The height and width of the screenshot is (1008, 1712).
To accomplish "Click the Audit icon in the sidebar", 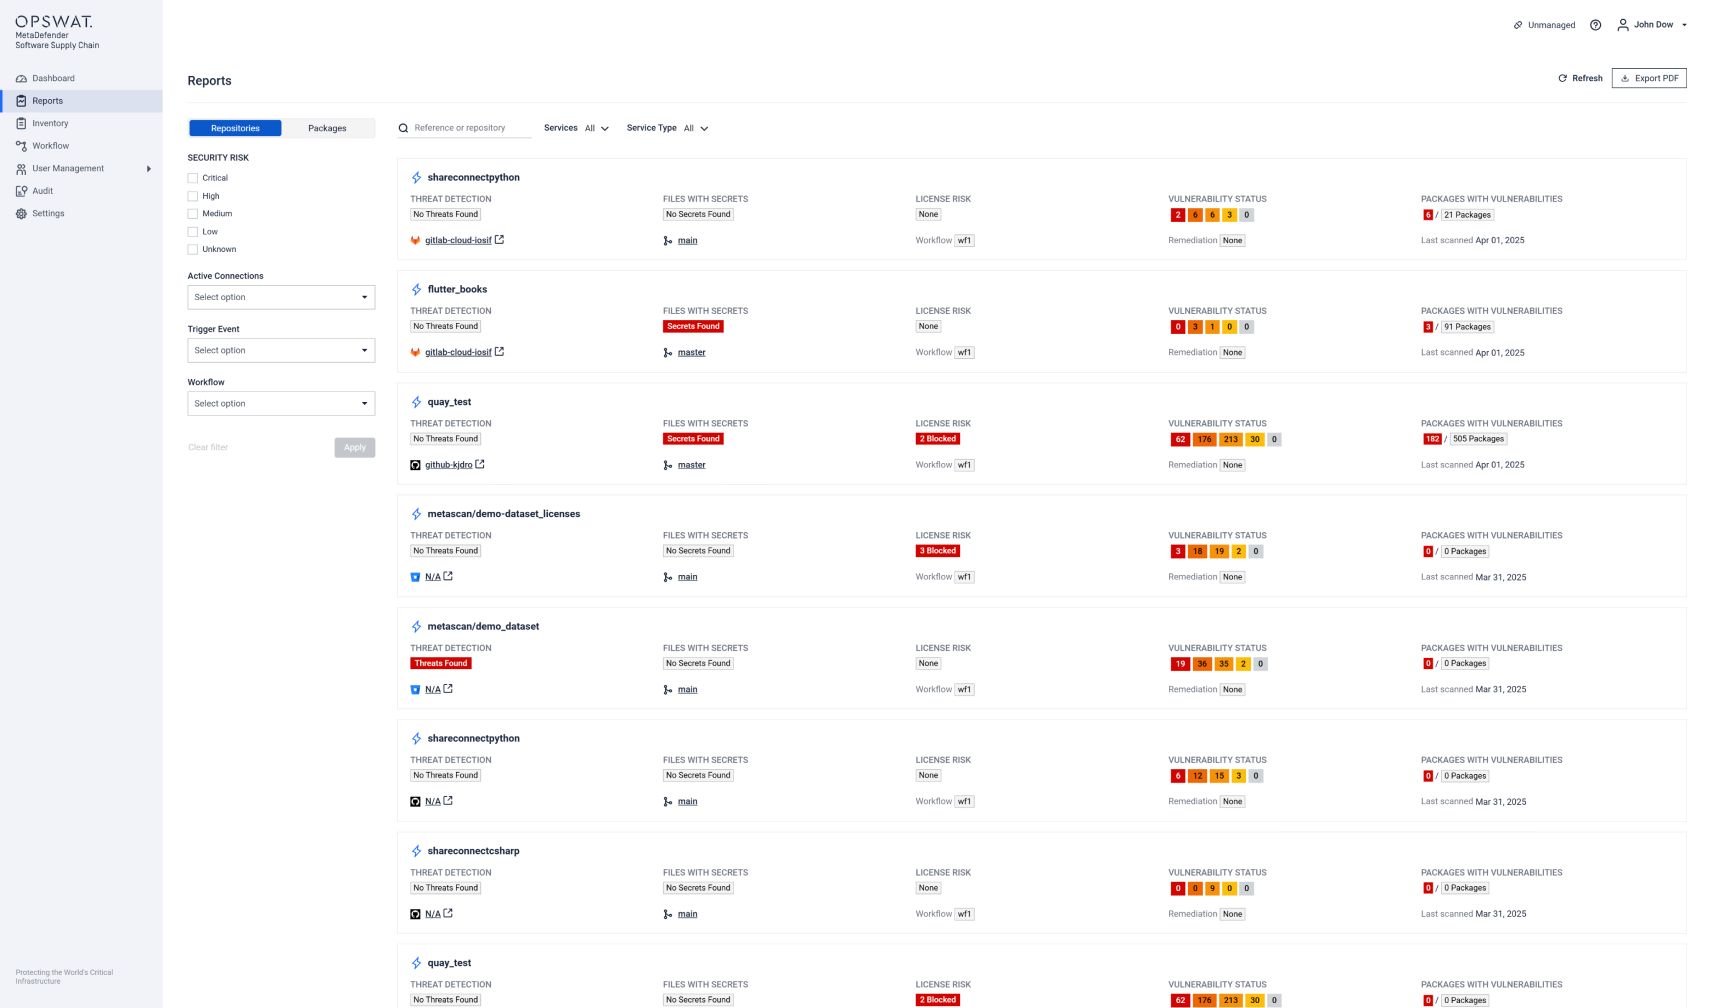I will tap(20, 191).
